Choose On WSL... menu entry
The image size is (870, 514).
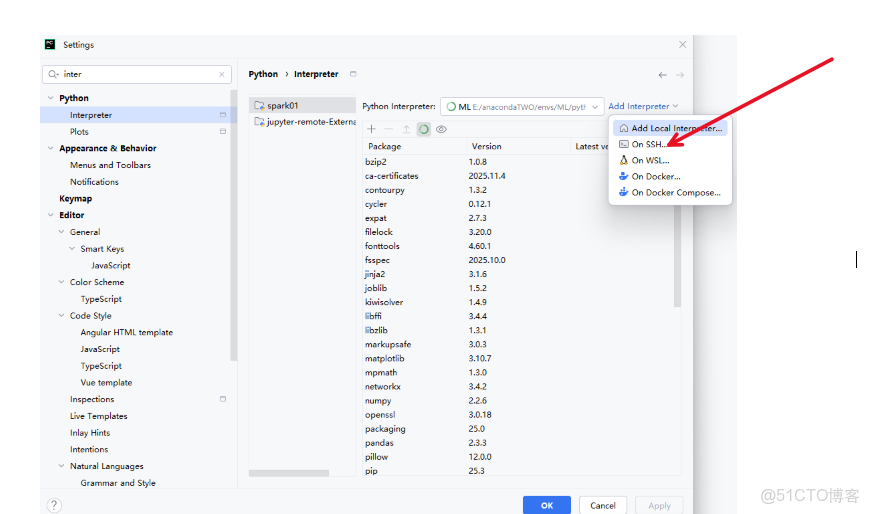pos(670,160)
